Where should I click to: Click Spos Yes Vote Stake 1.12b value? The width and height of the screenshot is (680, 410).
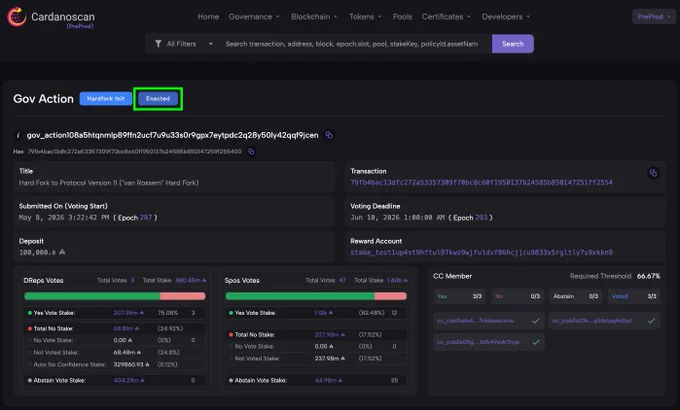(x=324, y=313)
